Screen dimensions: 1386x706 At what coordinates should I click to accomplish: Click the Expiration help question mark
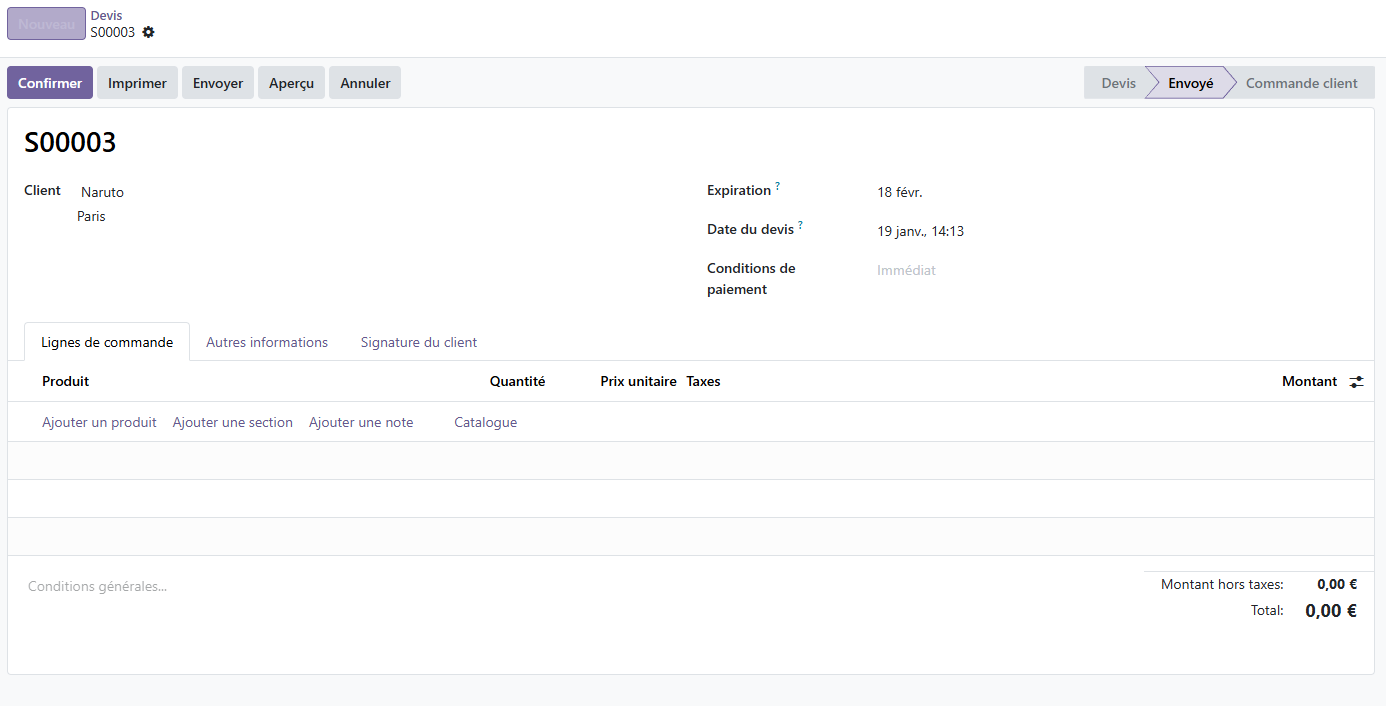pos(777,186)
